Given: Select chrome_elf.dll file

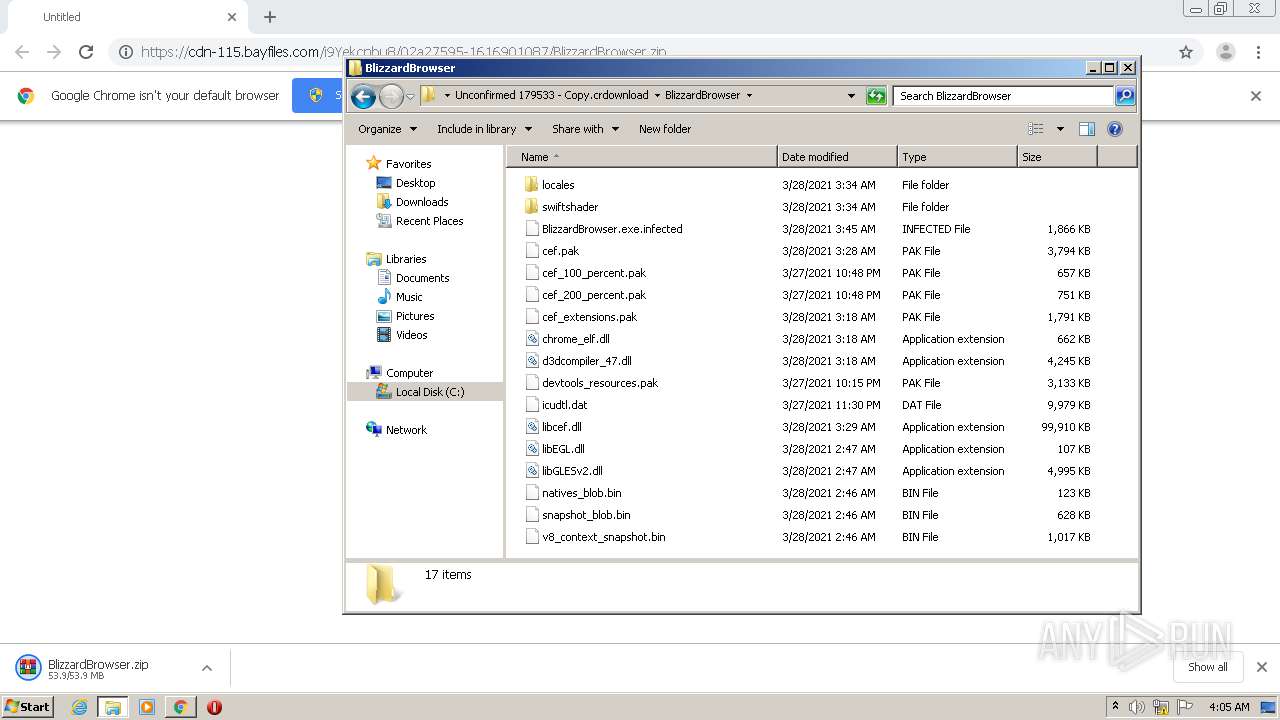Looking at the screenshot, I should (x=575, y=339).
